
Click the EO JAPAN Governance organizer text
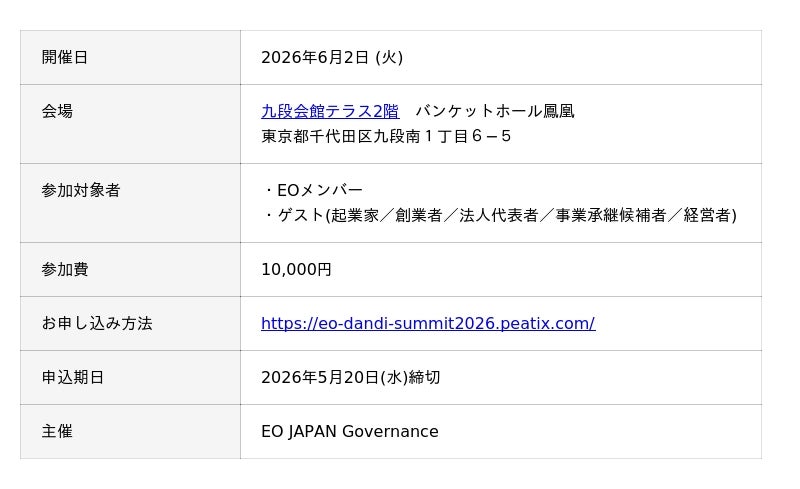pos(350,431)
